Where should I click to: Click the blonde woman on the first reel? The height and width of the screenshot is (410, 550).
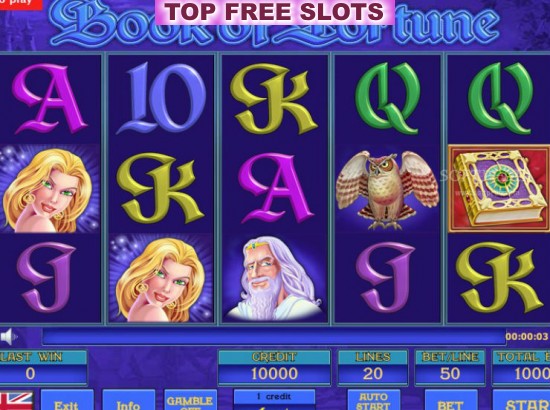point(49,189)
